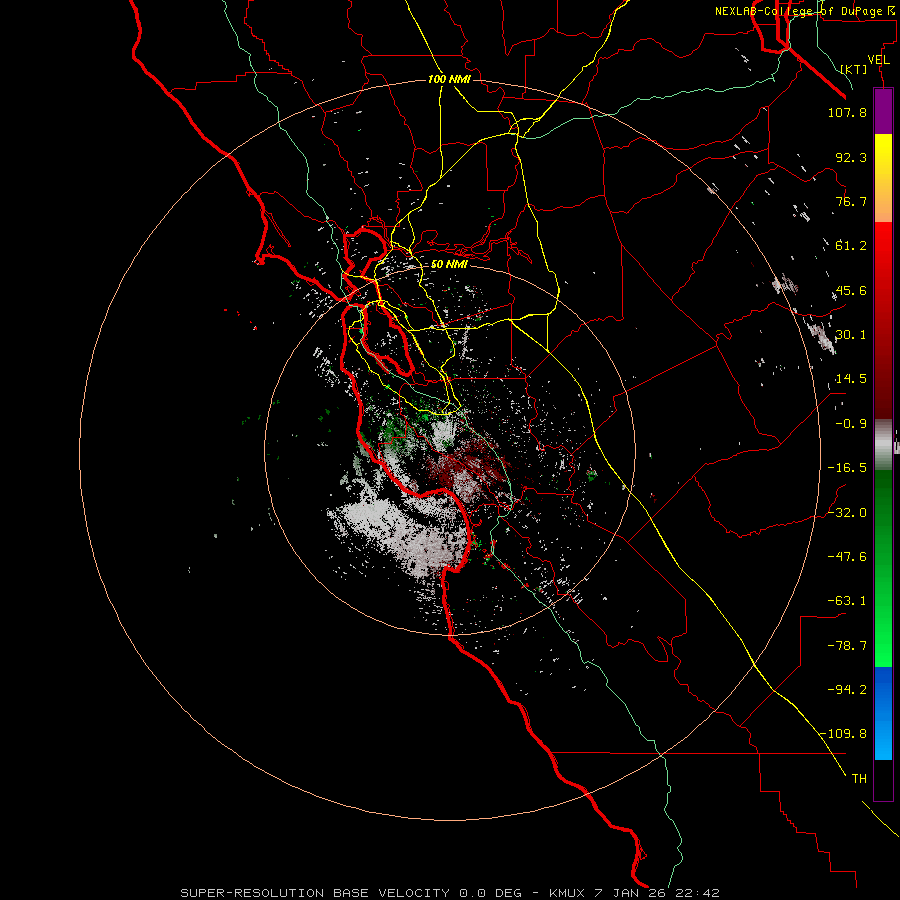Image resolution: width=900 pixels, height=900 pixels.
Task: Click the -47.6 velocity scale value
Action: click(x=847, y=557)
